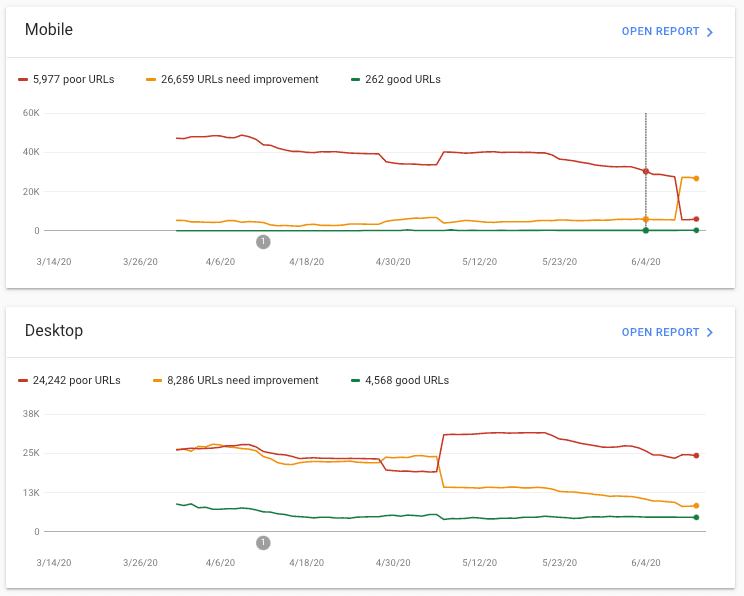744x596 pixels.
Task: Click the chevron next to Desktop Open Report
Action: pos(710,333)
